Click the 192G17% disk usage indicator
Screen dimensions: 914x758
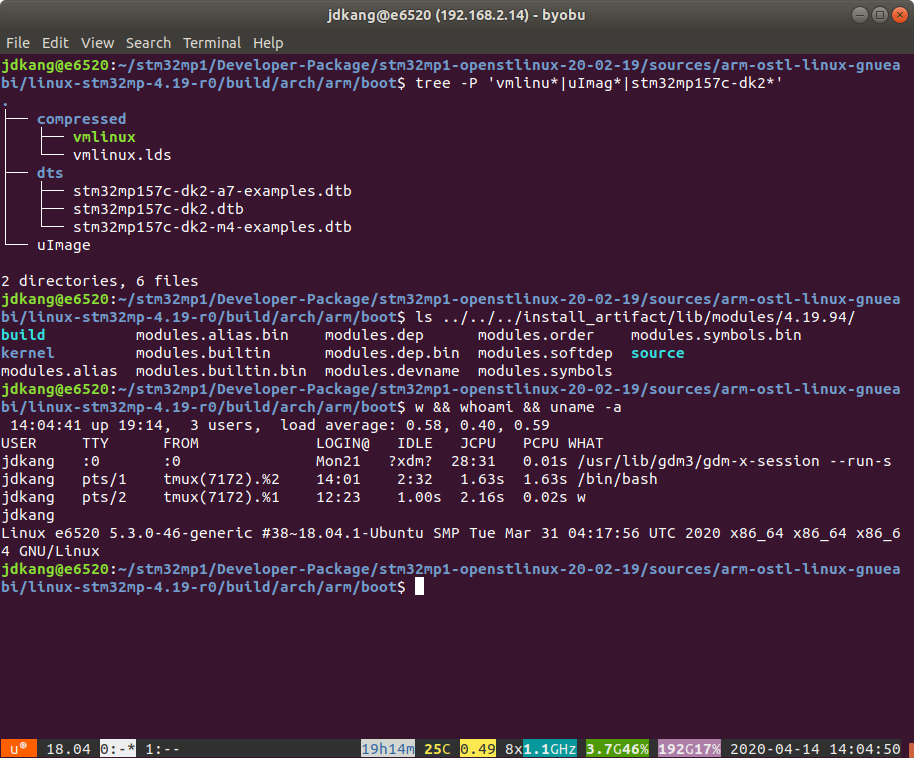point(689,749)
